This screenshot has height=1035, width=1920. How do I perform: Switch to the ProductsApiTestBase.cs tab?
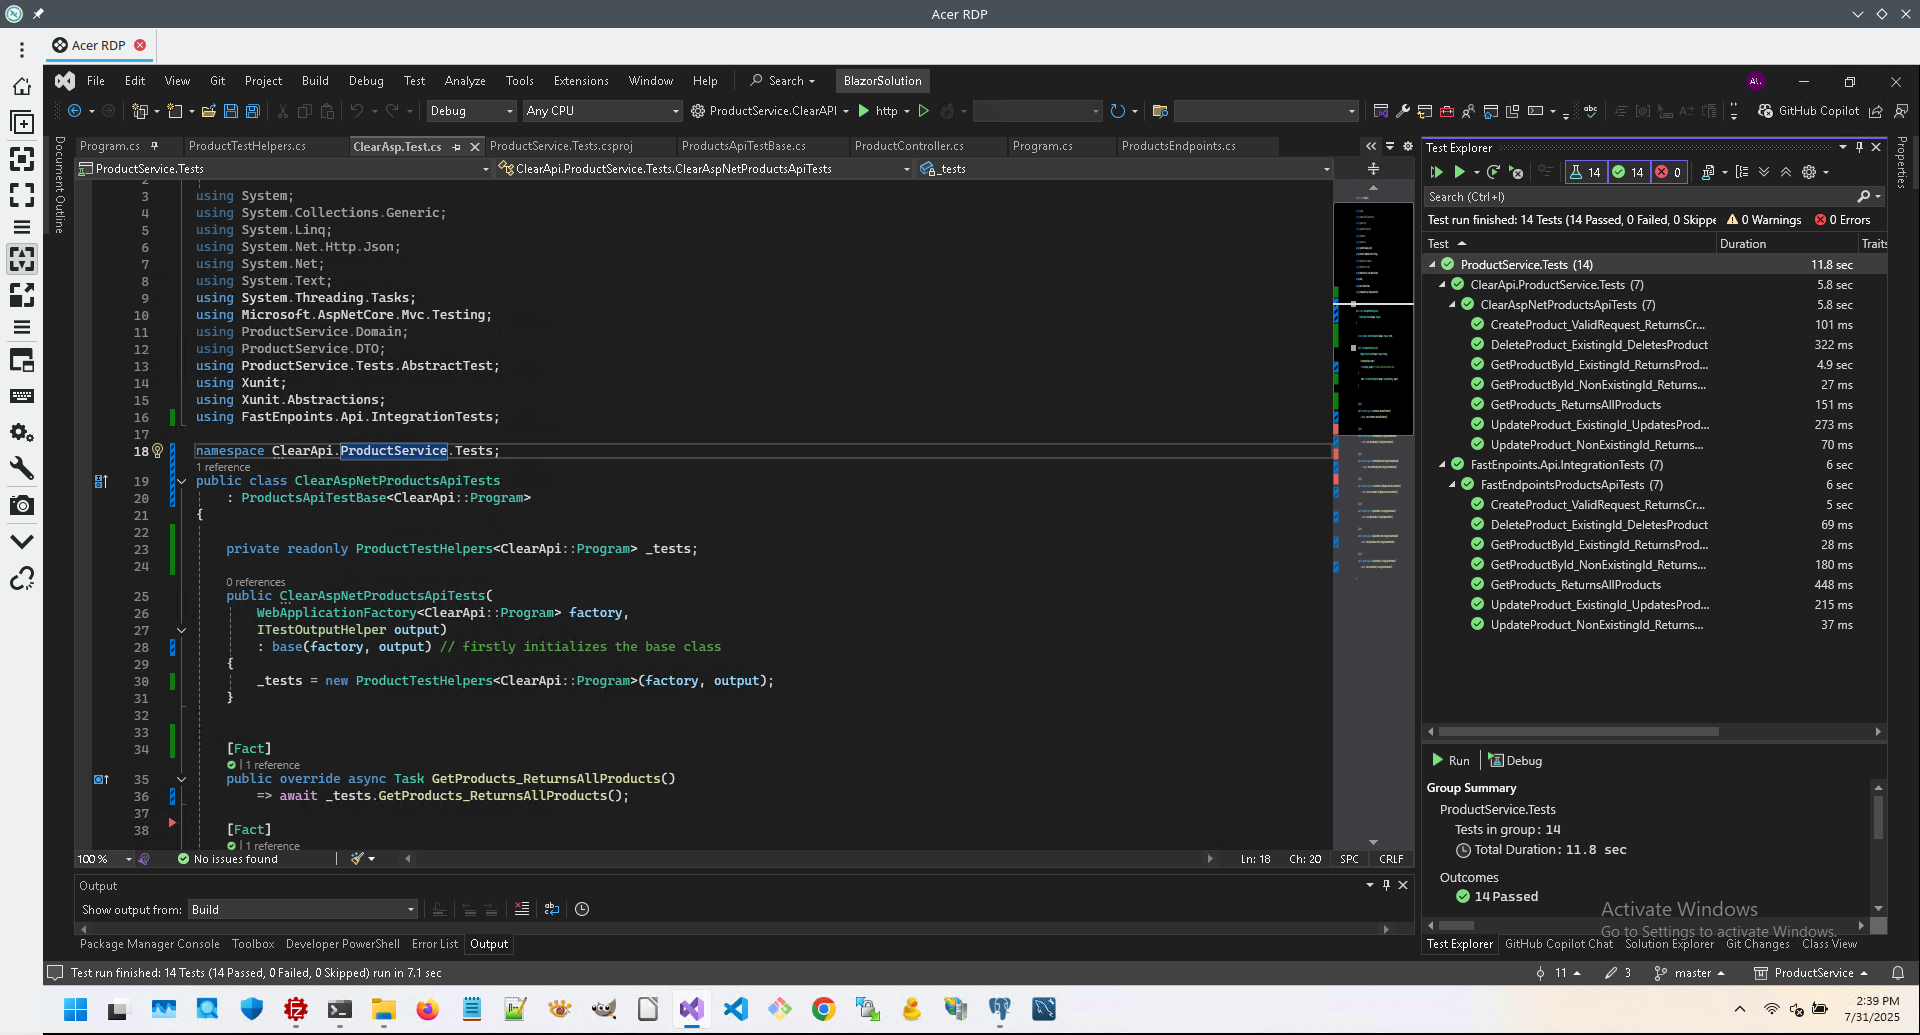pyautogui.click(x=743, y=146)
